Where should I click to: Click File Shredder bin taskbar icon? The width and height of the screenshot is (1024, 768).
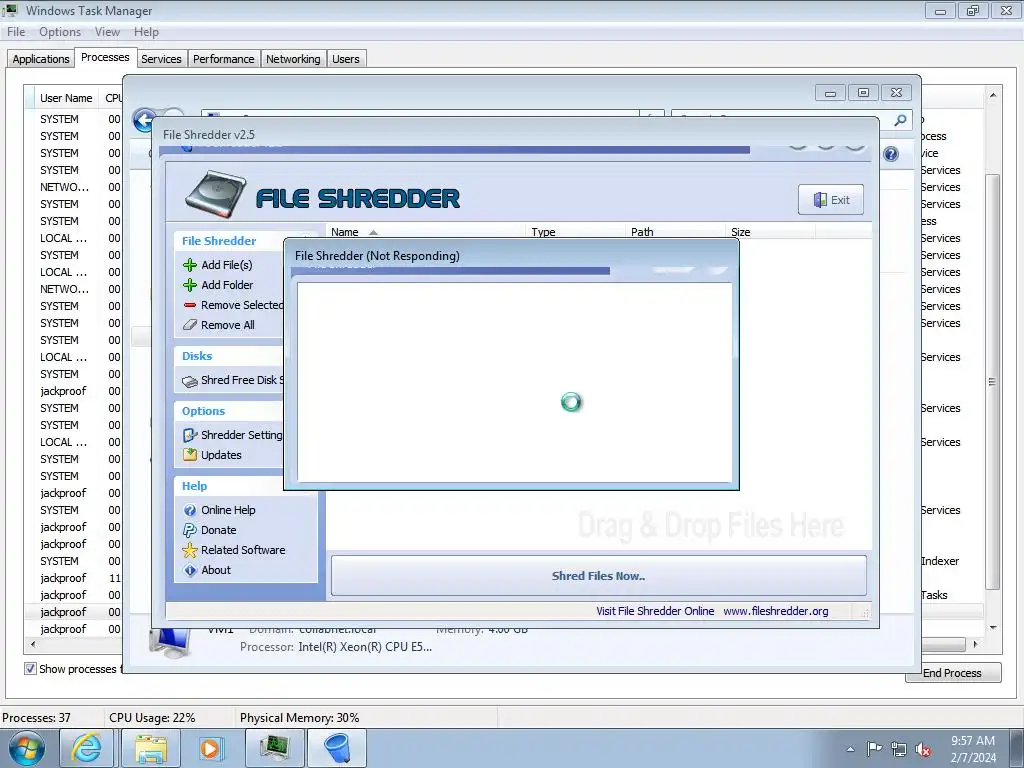(x=337, y=748)
